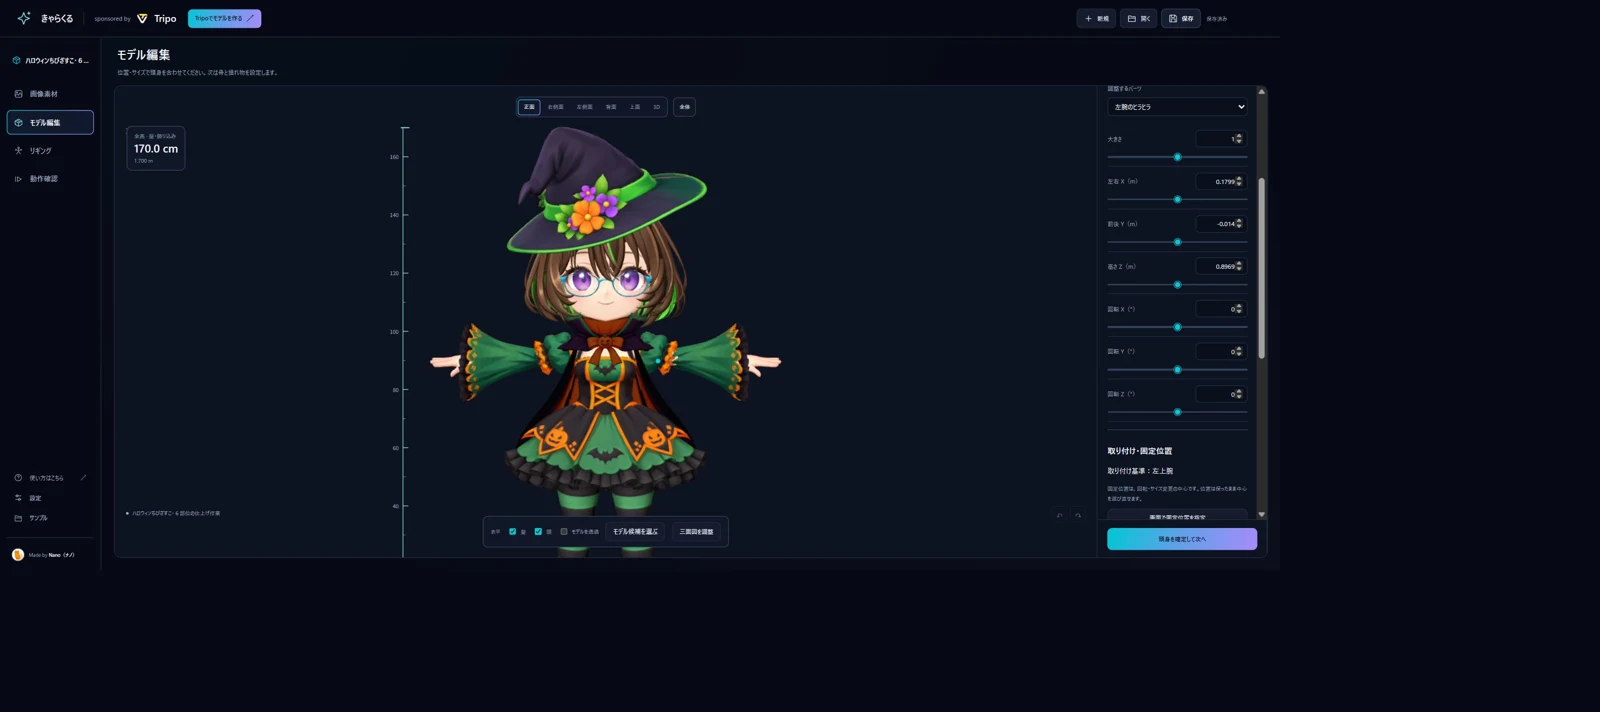Click the 使い方はこちら help icon
The width and height of the screenshot is (1600, 712).
(18, 477)
